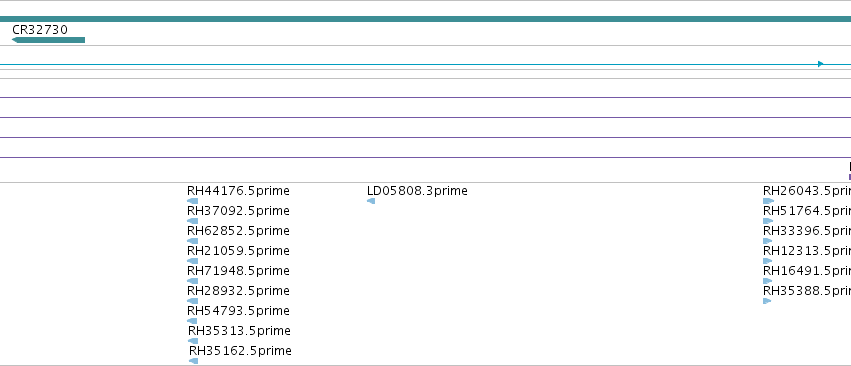Click the RH33396.5prime label

[x=807, y=231]
